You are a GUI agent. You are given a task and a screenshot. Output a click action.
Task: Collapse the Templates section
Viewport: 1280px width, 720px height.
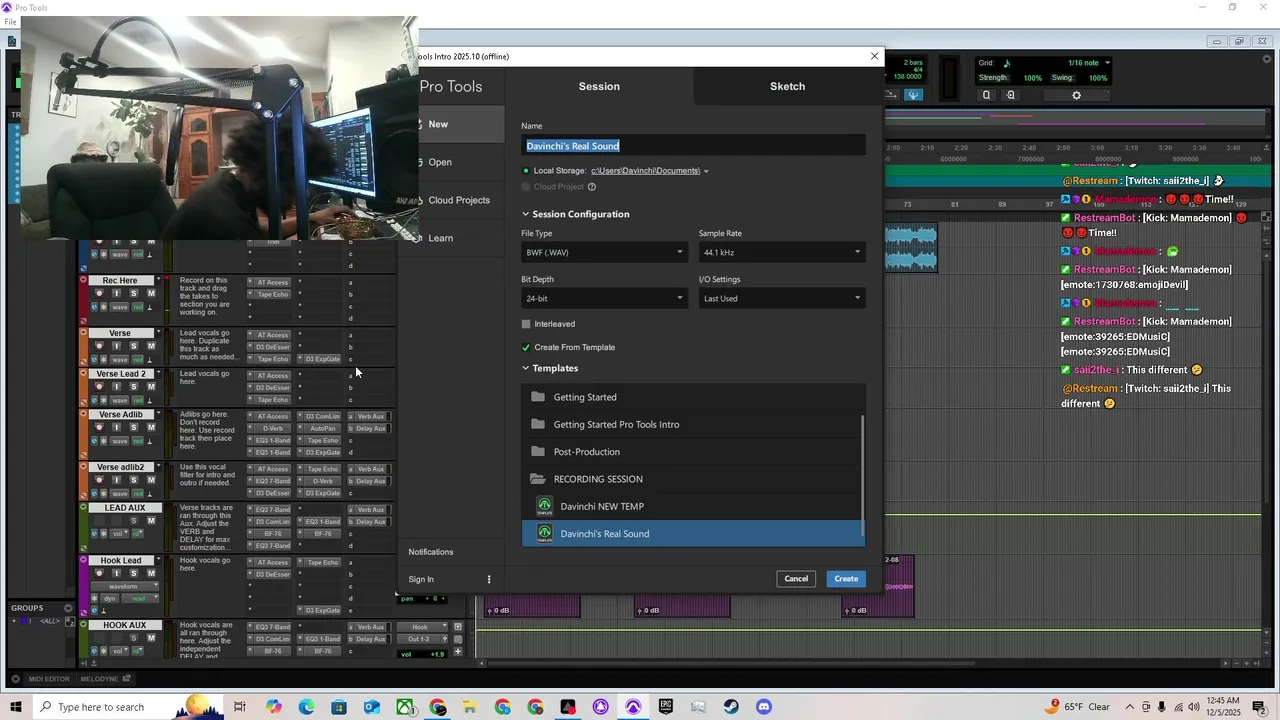525,368
